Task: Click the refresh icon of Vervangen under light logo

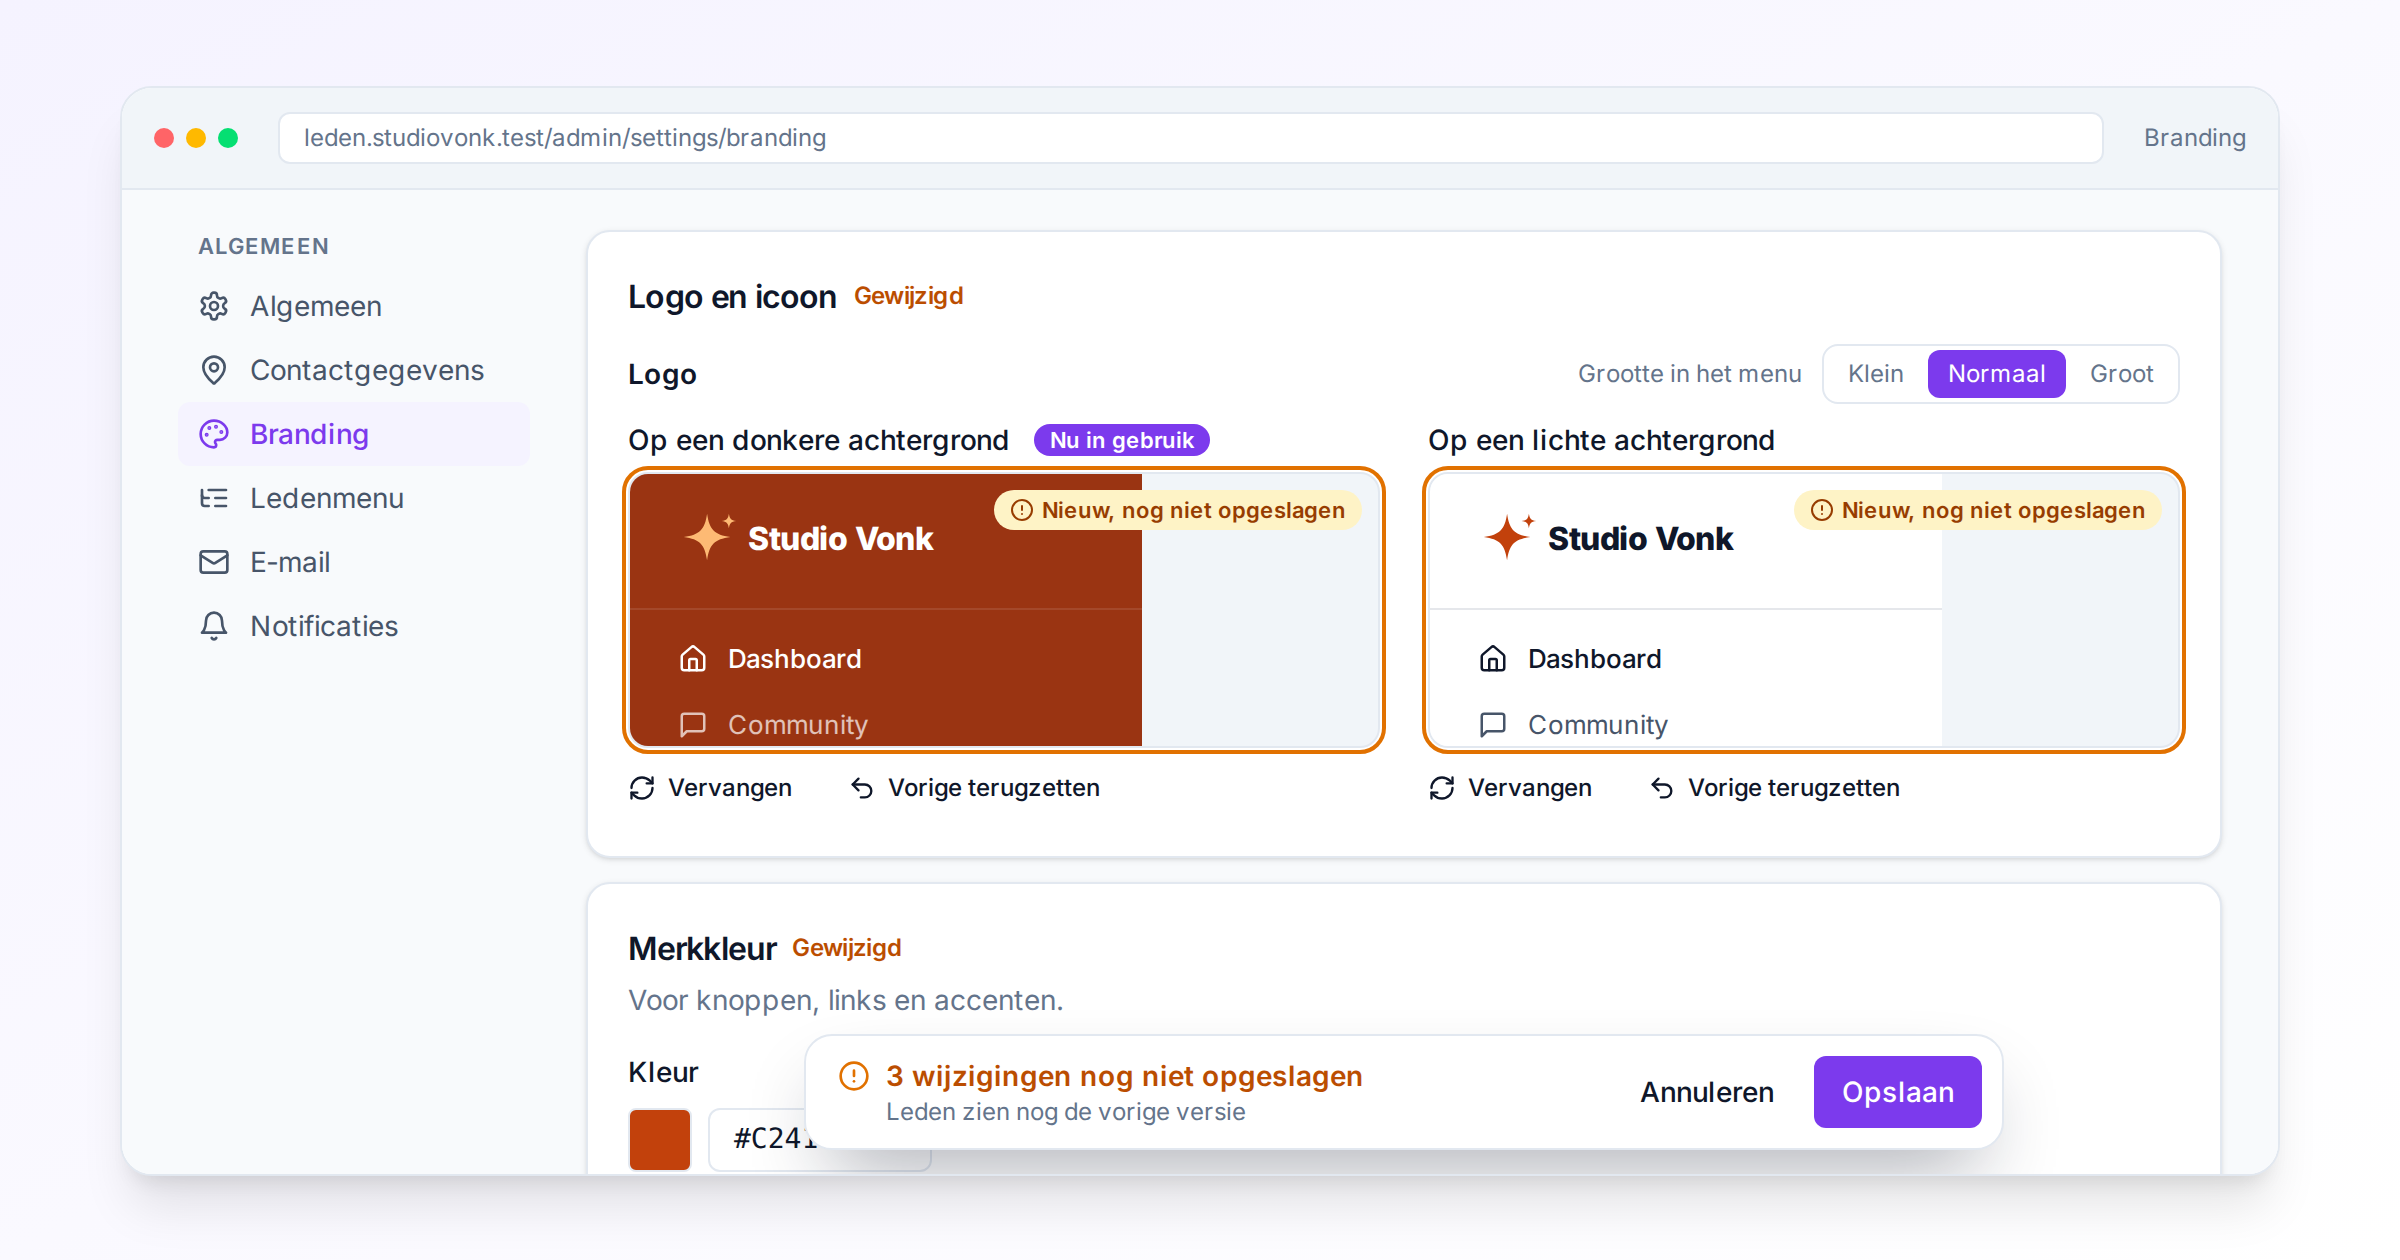Action: pyautogui.click(x=1442, y=788)
